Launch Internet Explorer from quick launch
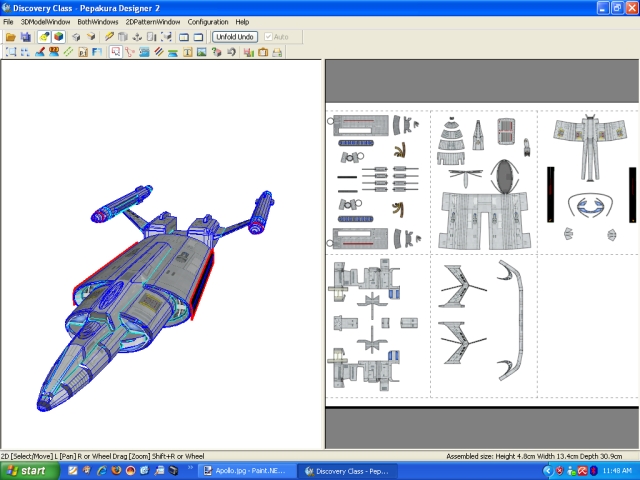 [x=101, y=471]
